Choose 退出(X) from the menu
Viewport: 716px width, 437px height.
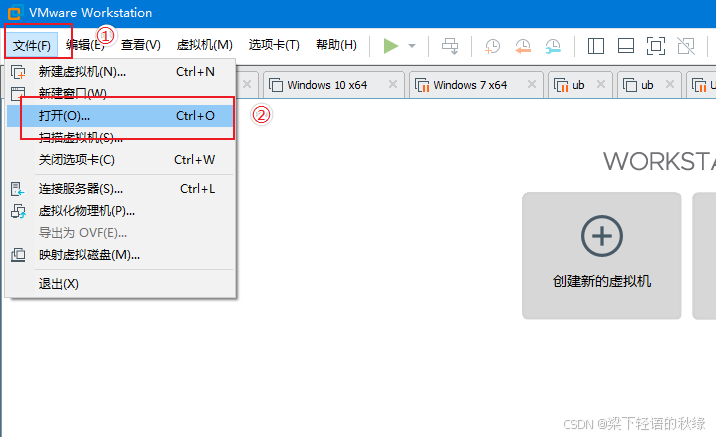click(121, 284)
